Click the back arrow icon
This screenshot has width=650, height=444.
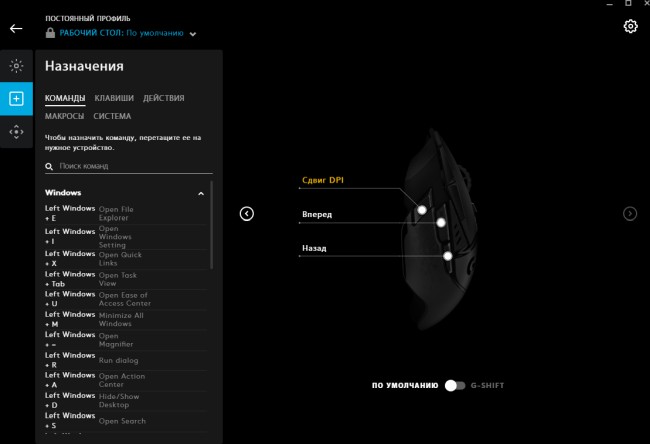click(15, 28)
